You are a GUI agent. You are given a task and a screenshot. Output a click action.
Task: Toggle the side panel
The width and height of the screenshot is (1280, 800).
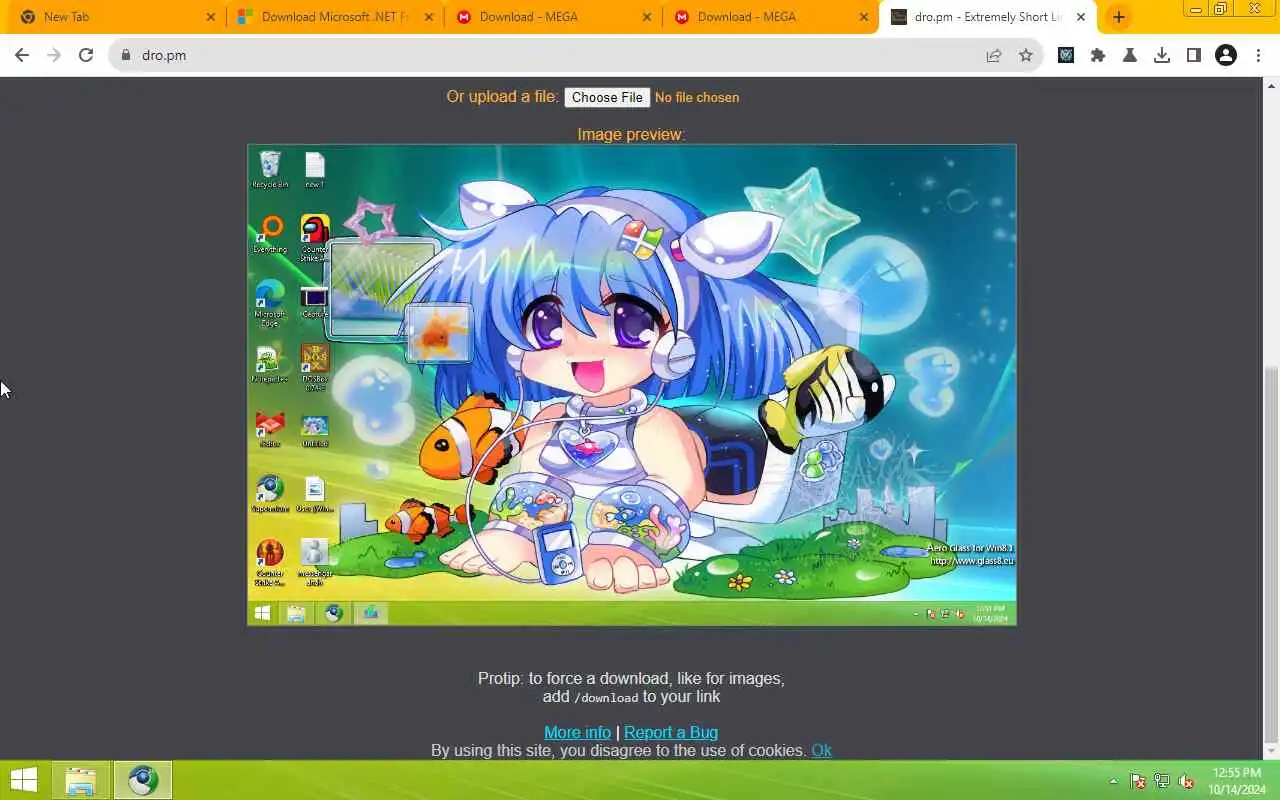coord(1194,56)
